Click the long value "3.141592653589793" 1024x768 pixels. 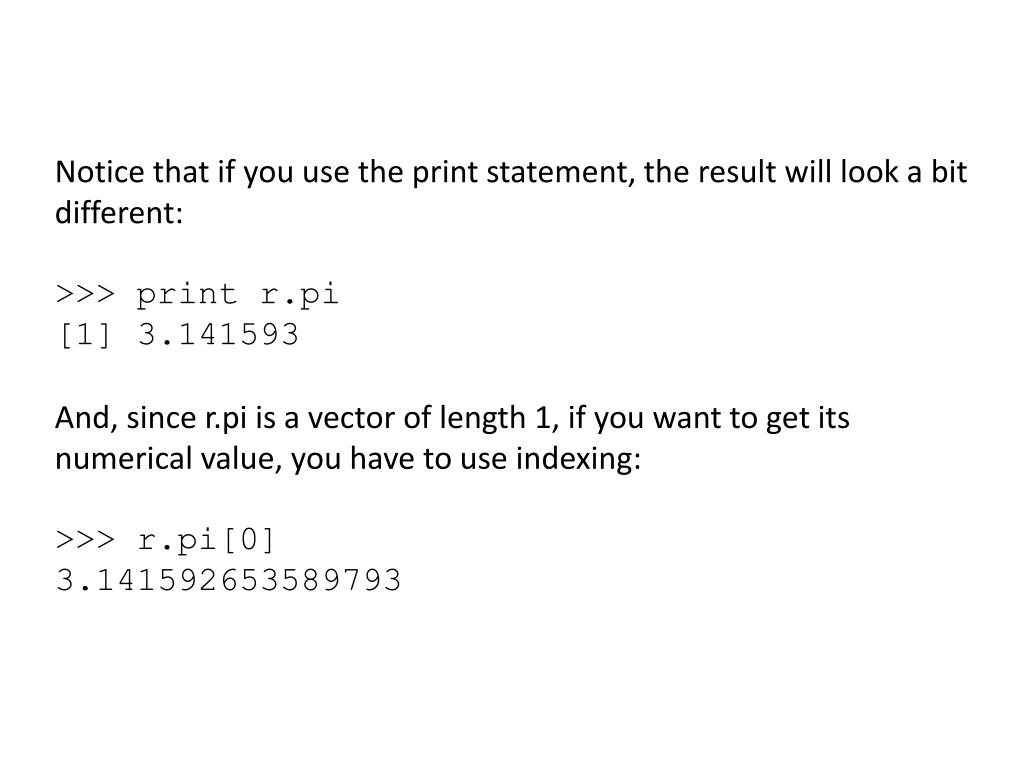point(229,580)
